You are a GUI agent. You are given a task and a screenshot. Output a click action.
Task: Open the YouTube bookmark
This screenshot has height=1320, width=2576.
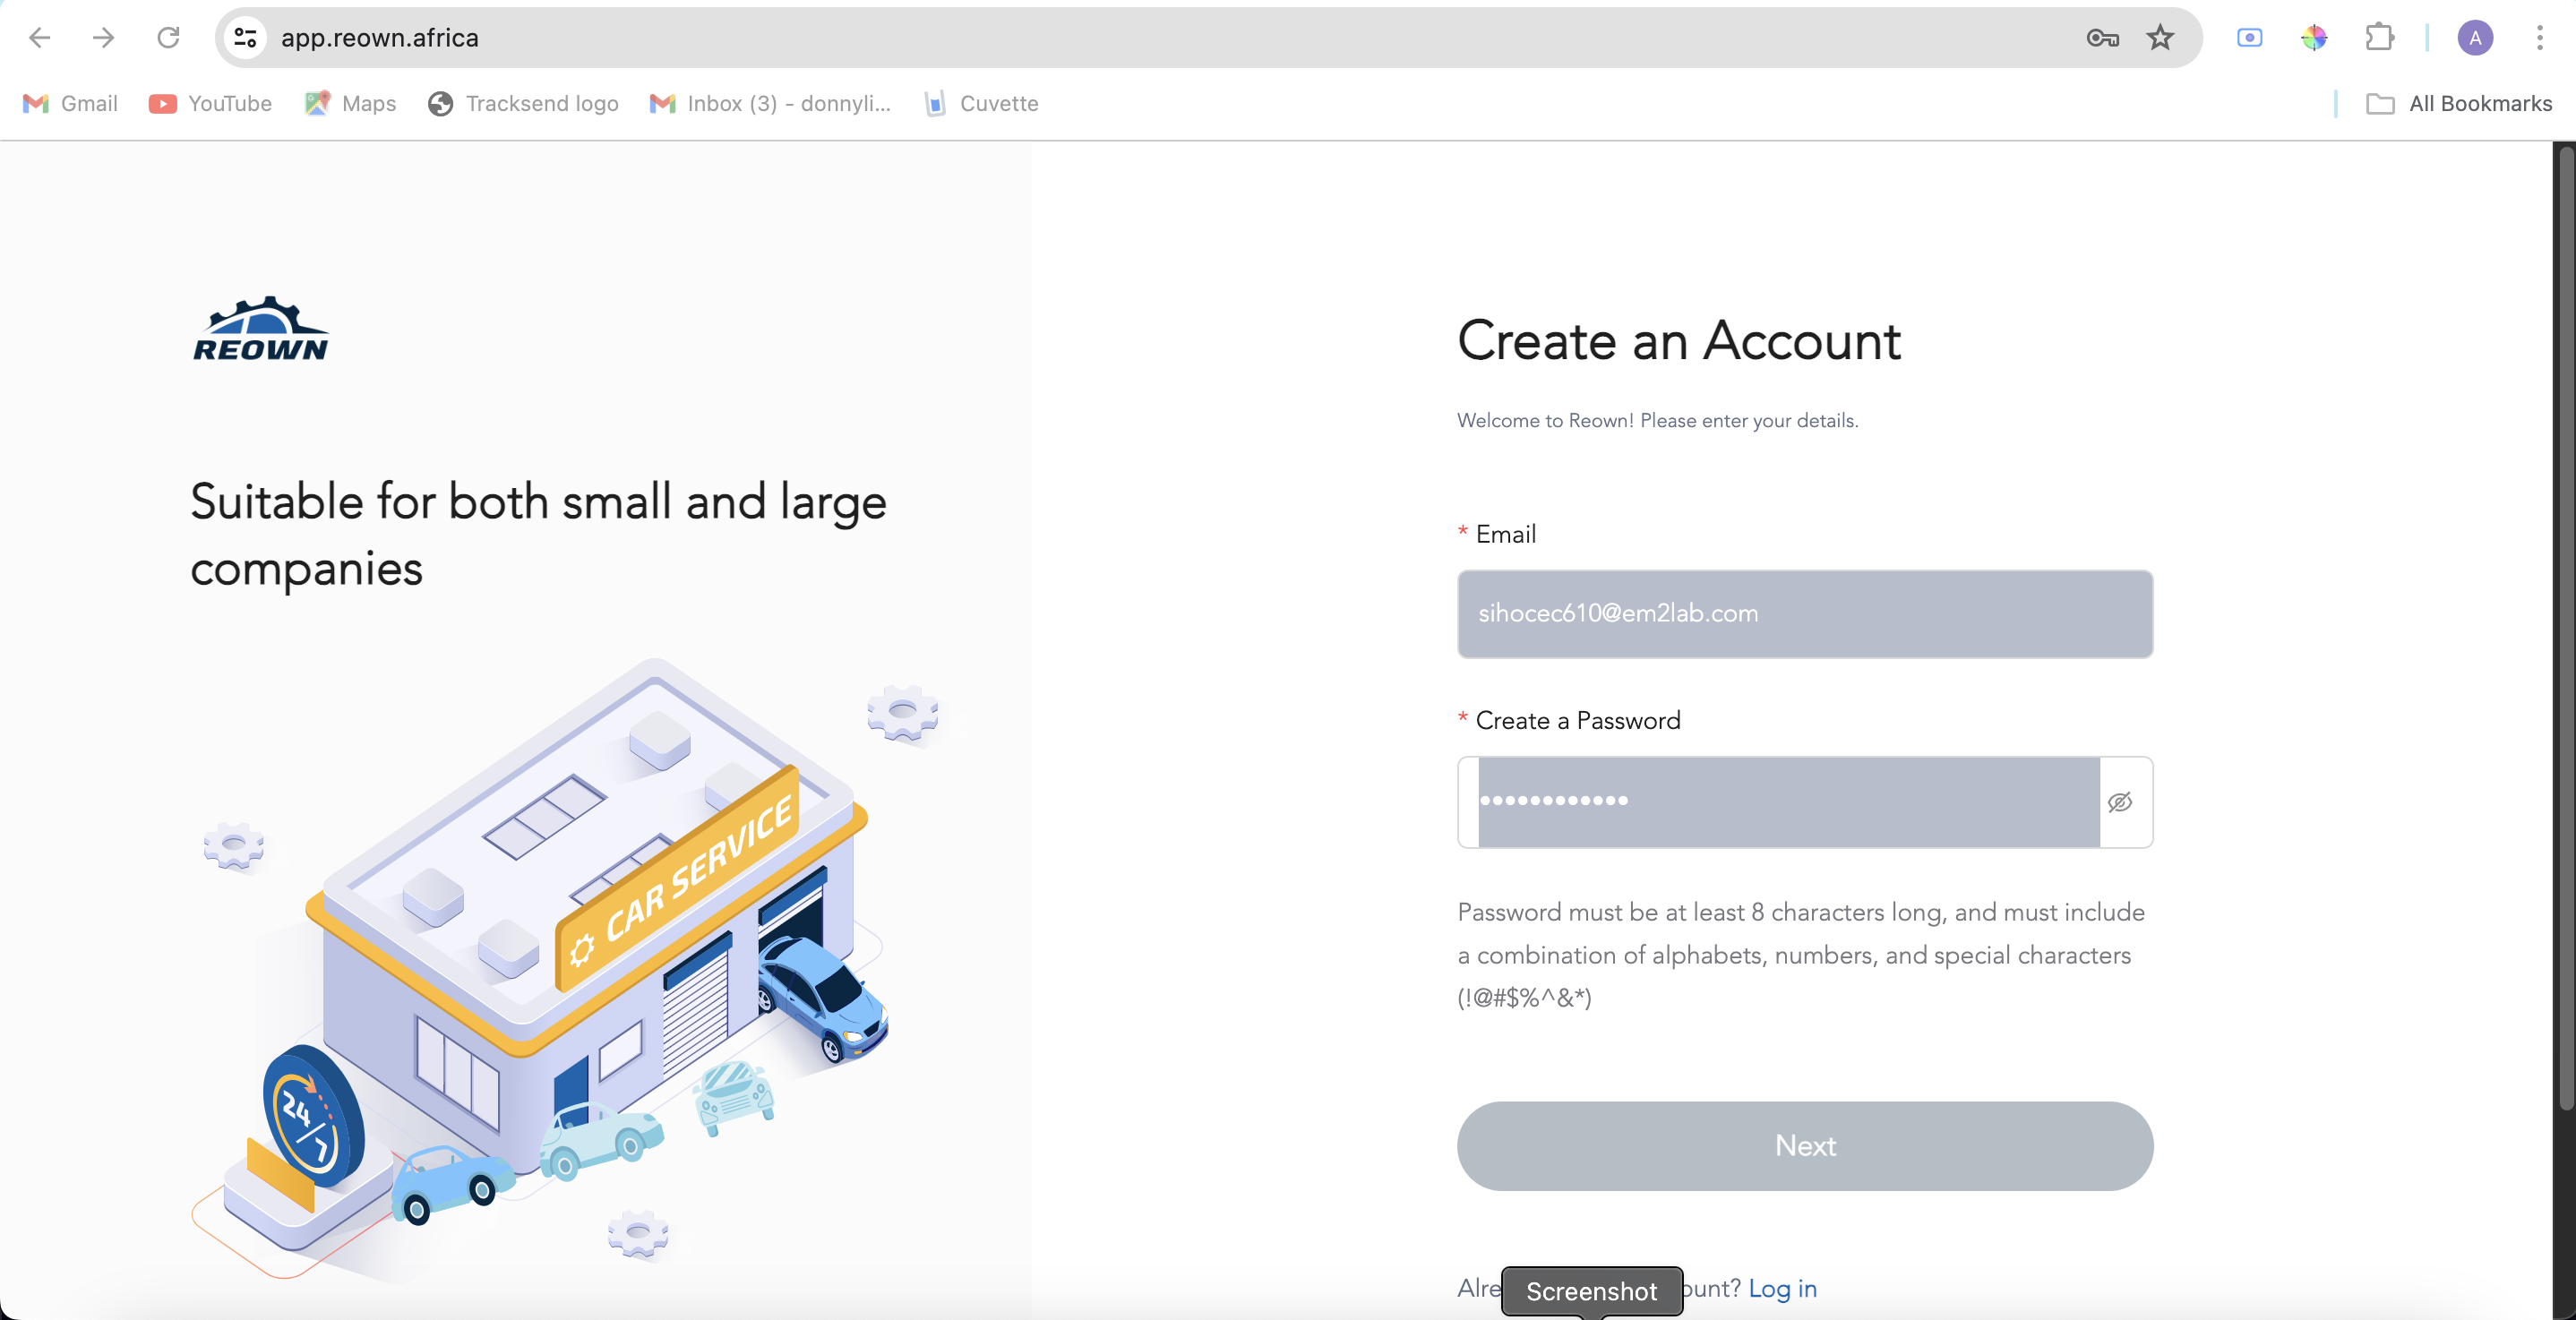tap(210, 103)
